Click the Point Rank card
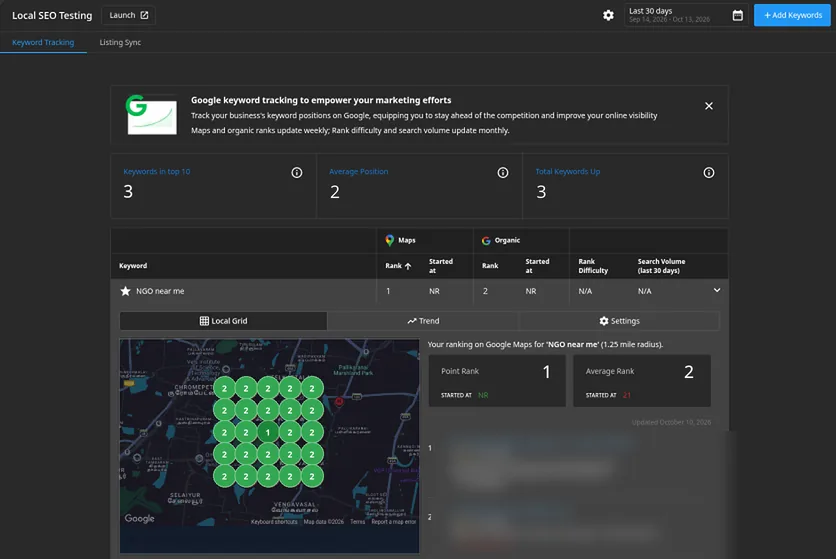 [x=497, y=381]
